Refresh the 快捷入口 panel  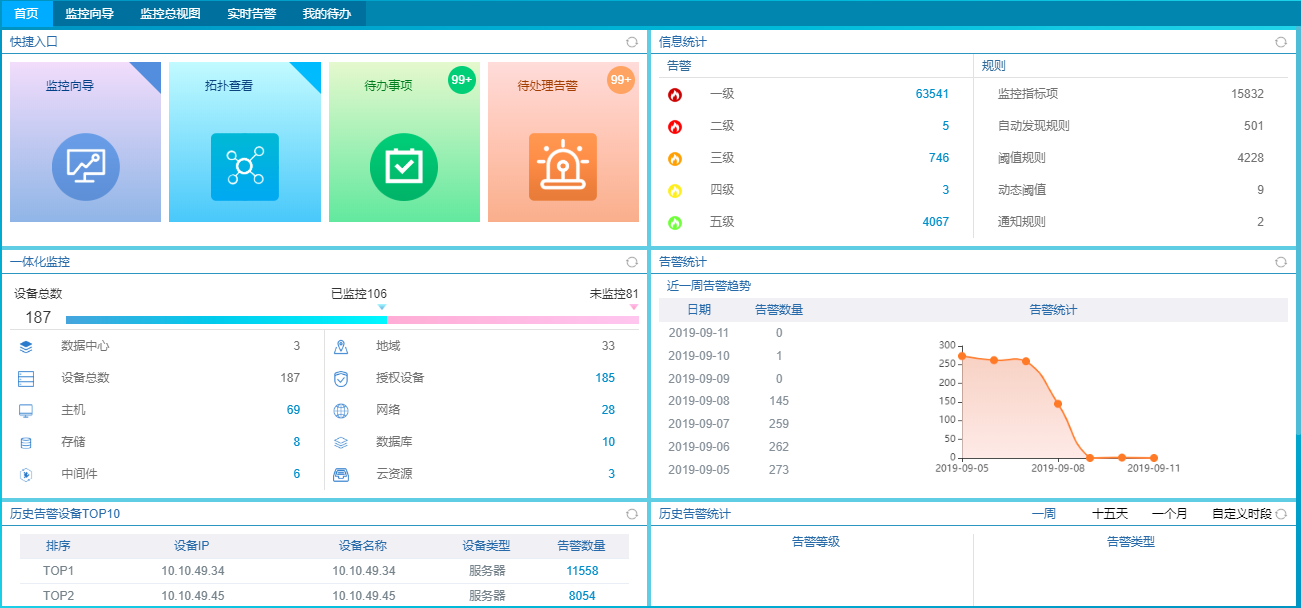click(631, 42)
